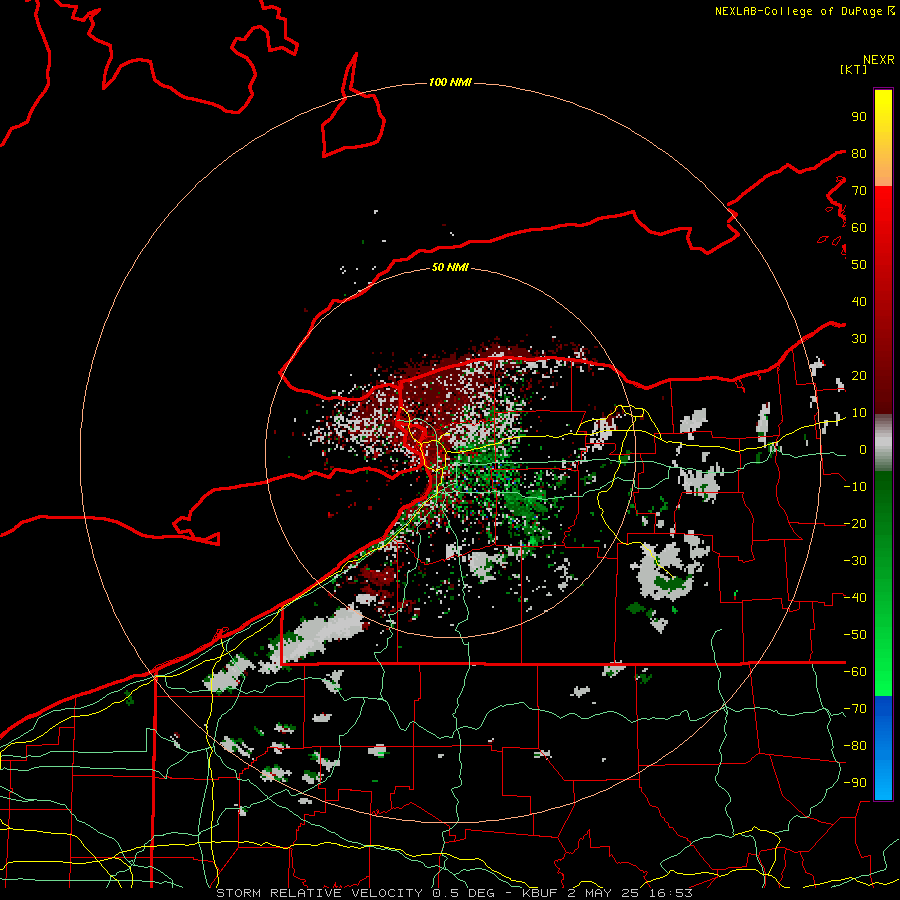Image resolution: width=900 pixels, height=900 pixels.
Task: Click the 50 NMI range ring label
Action: click(450, 267)
